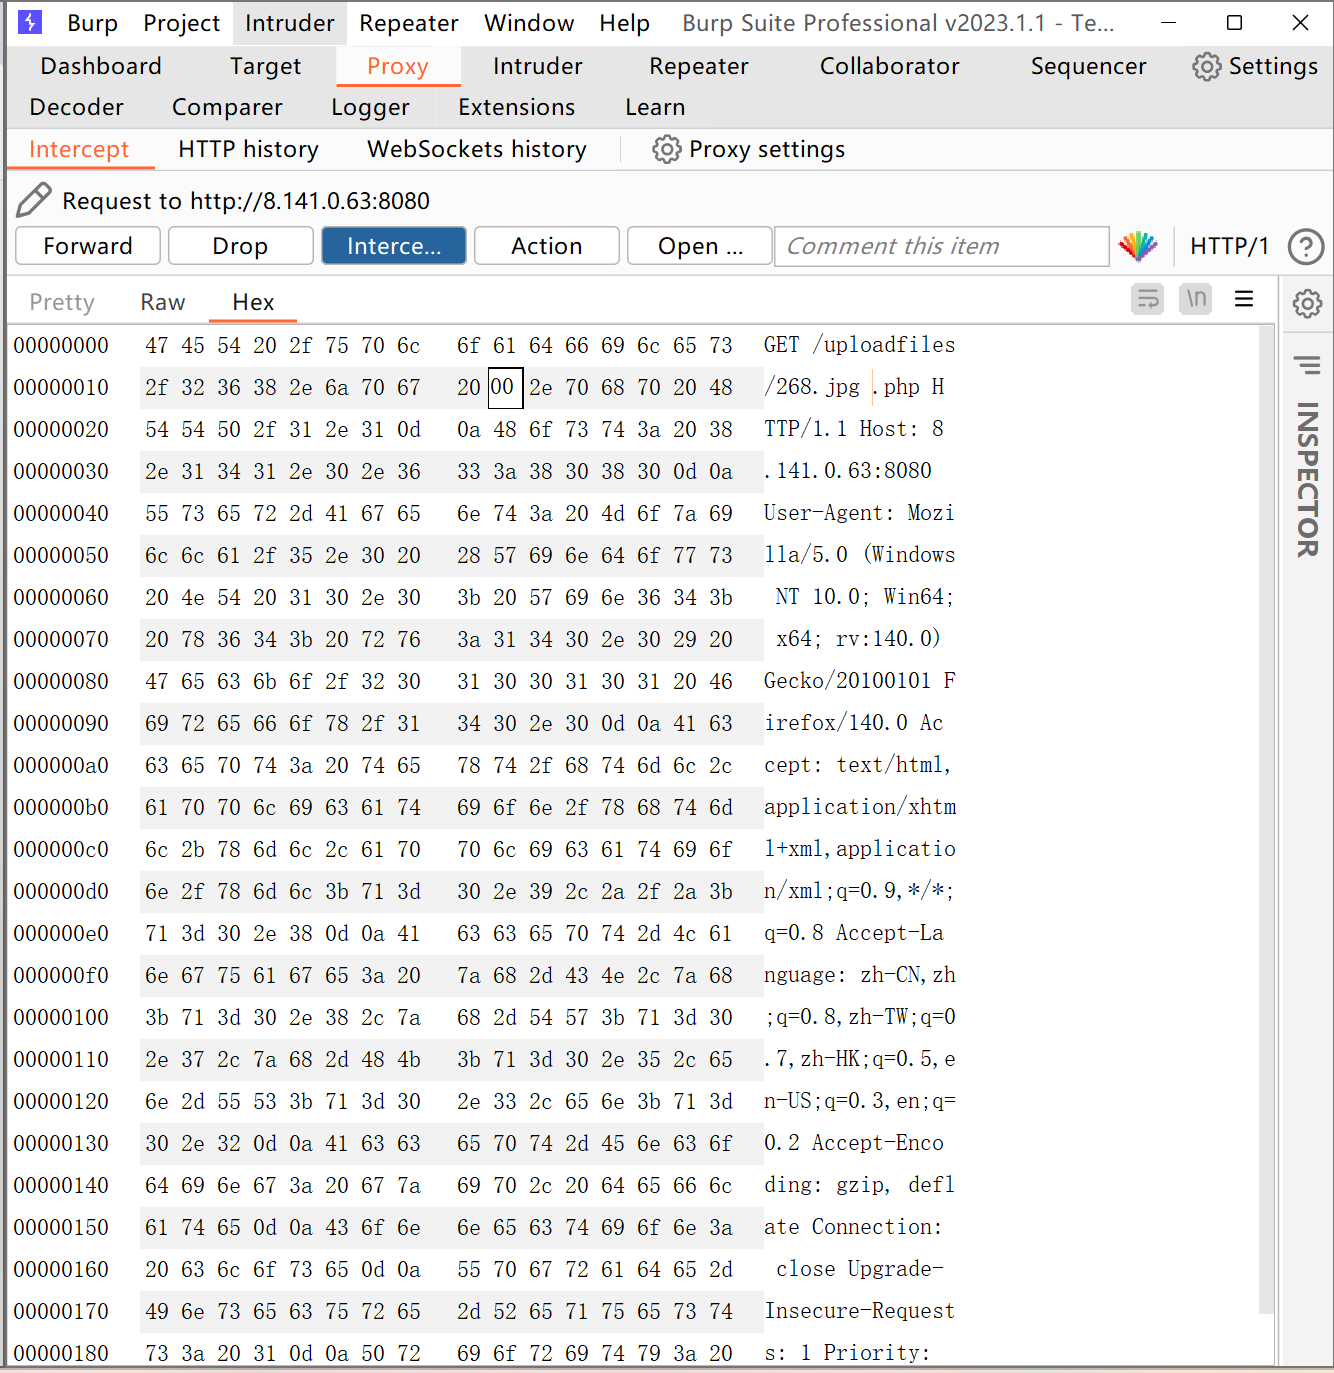This screenshot has height=1373, width=1334.
Task: Click the first byte 47 in row 00000000
Action: (x=157, y=345)
